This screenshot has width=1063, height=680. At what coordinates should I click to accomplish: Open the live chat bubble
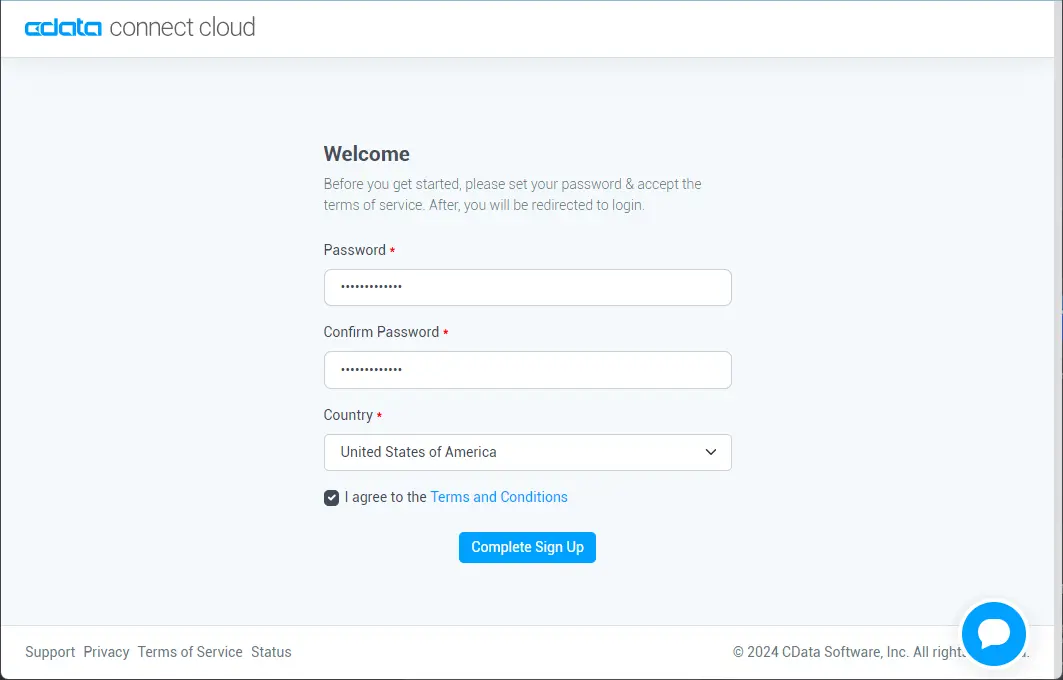point(993,633)
